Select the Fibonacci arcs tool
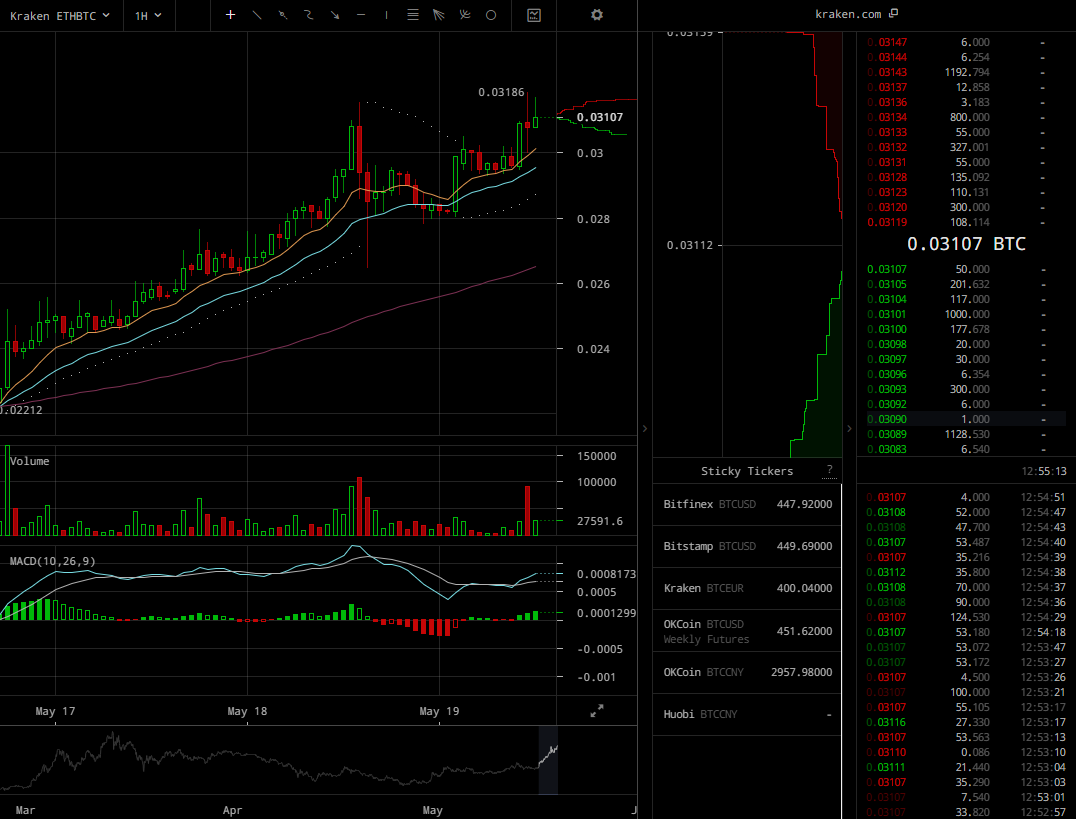Screen dimensions: 1076x819 pos(465,14)
